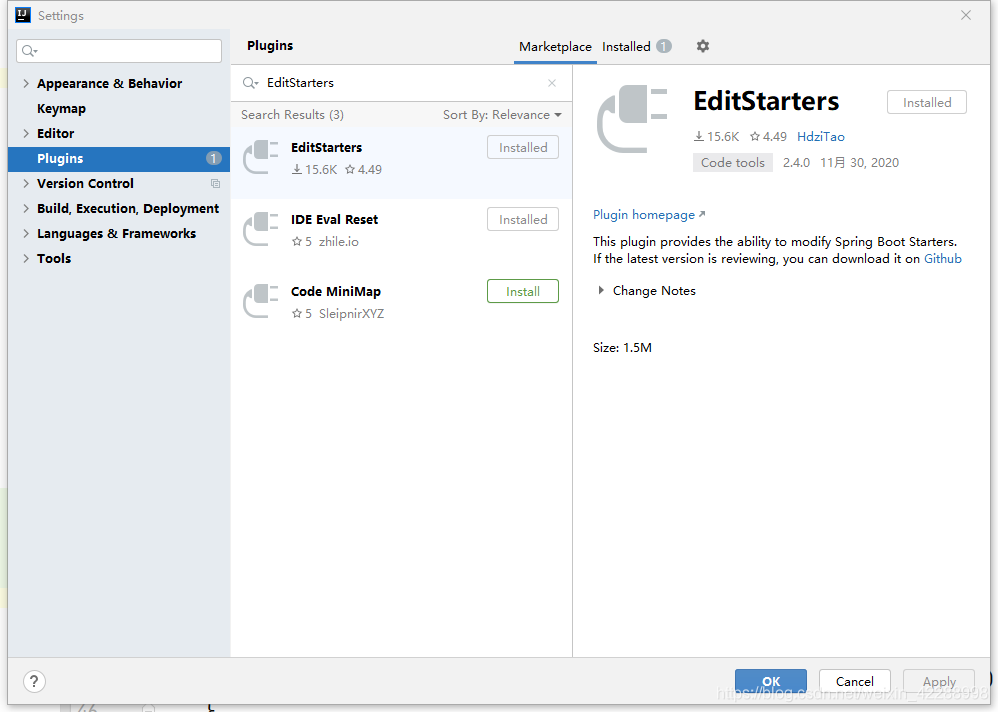Click the Plugins update count badge
998x712 pixels.
(213, 158)
